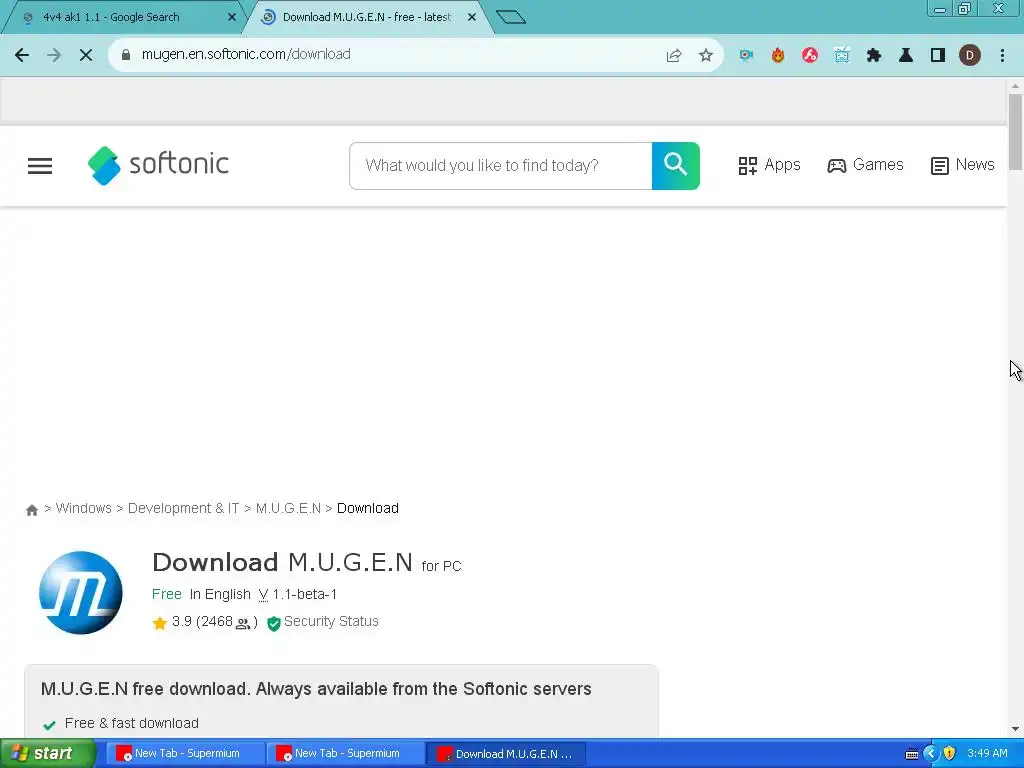The height and width of the screenshot is (768, 1024).
Task: Click the address bar URL
Action: (x=246, y=54)
